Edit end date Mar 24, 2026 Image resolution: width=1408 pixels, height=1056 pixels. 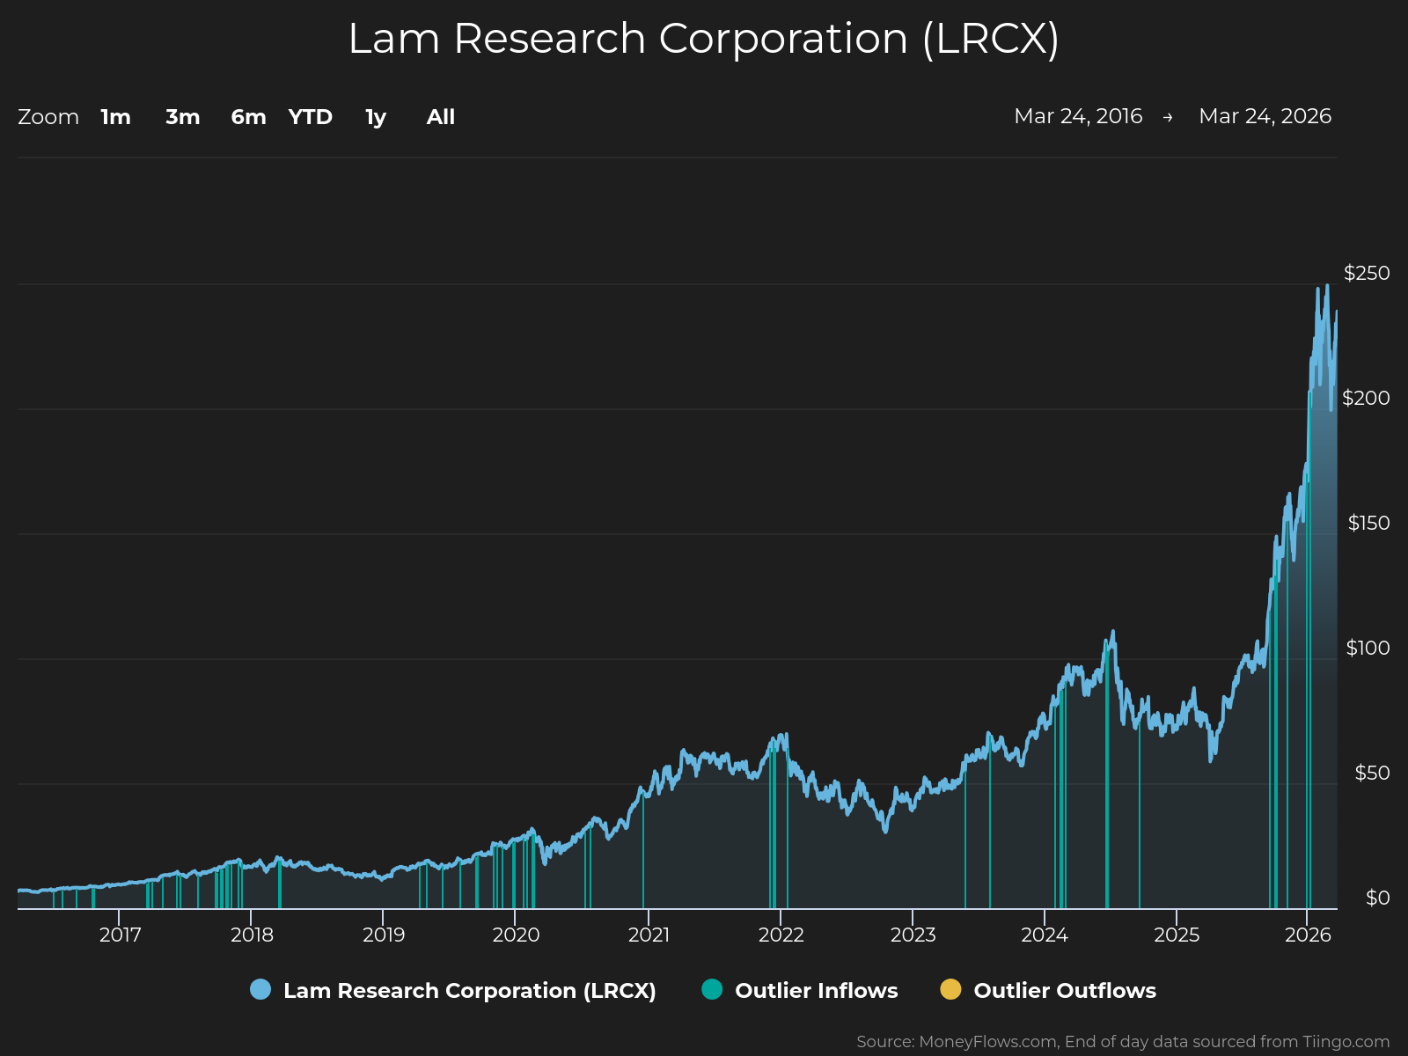click(x=1265, y=116)
